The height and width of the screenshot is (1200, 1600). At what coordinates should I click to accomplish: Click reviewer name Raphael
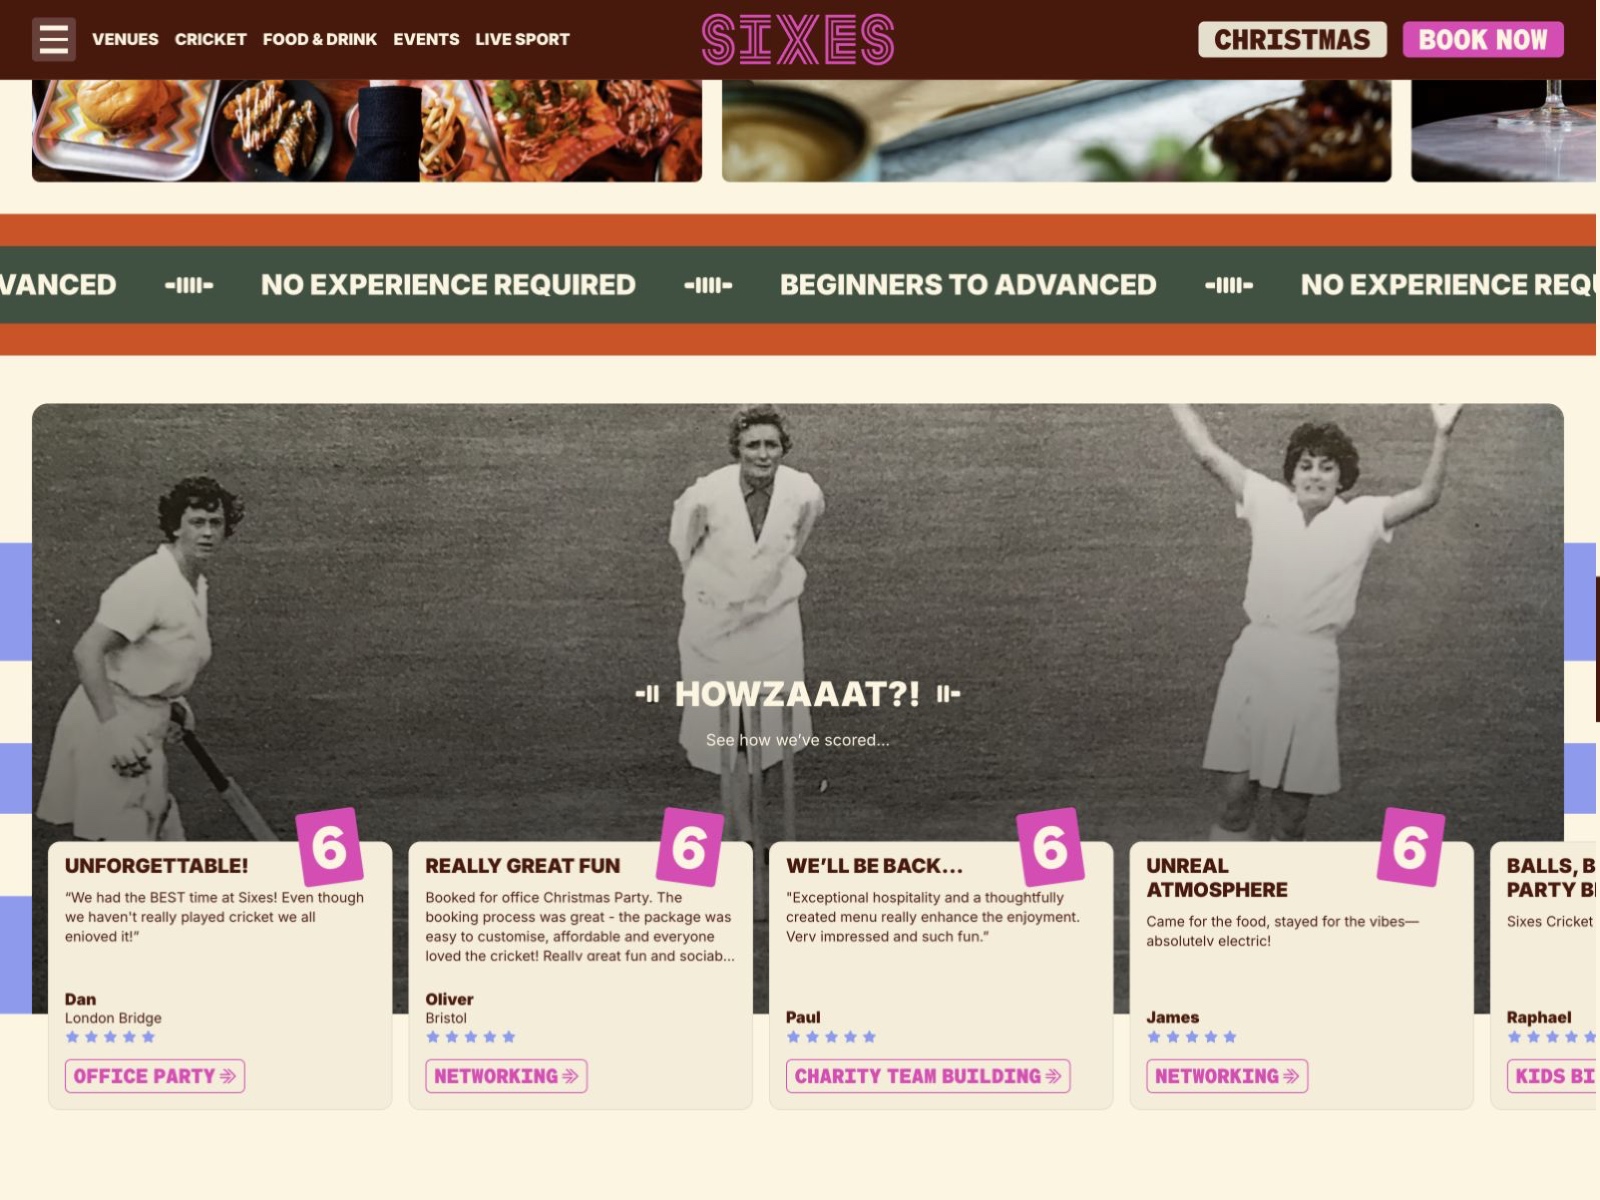pyautogui.click(x=1539, y=1017)
